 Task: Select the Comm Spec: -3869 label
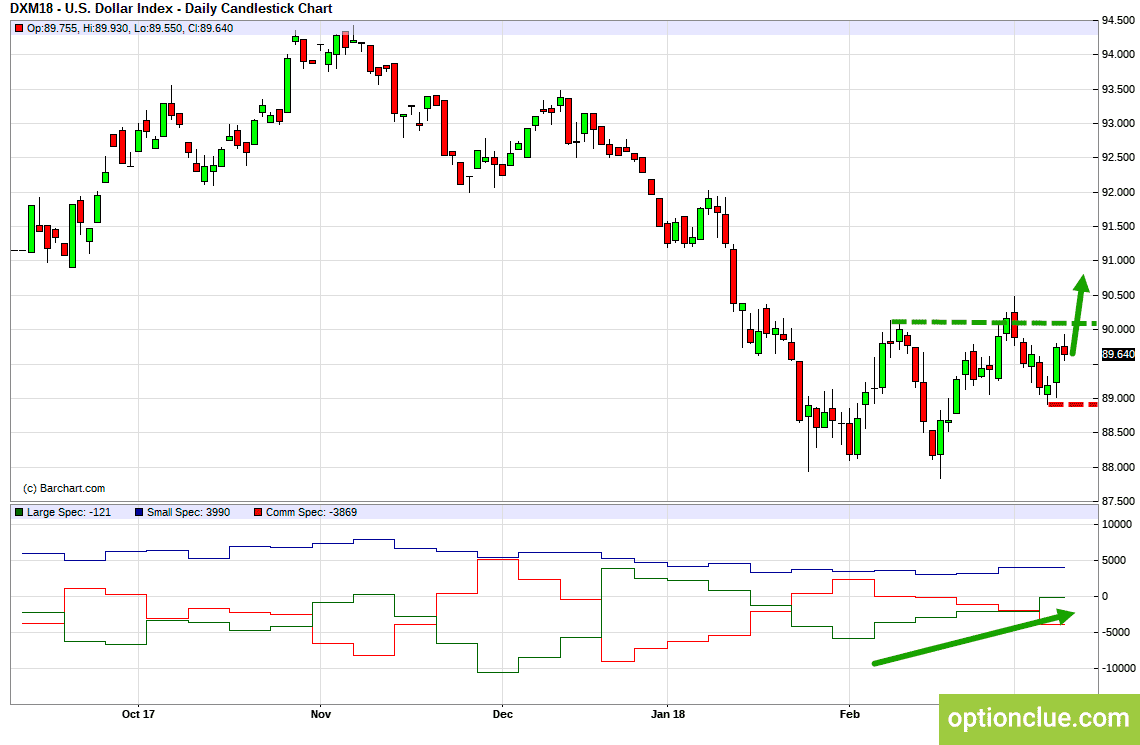coord(311,512)
